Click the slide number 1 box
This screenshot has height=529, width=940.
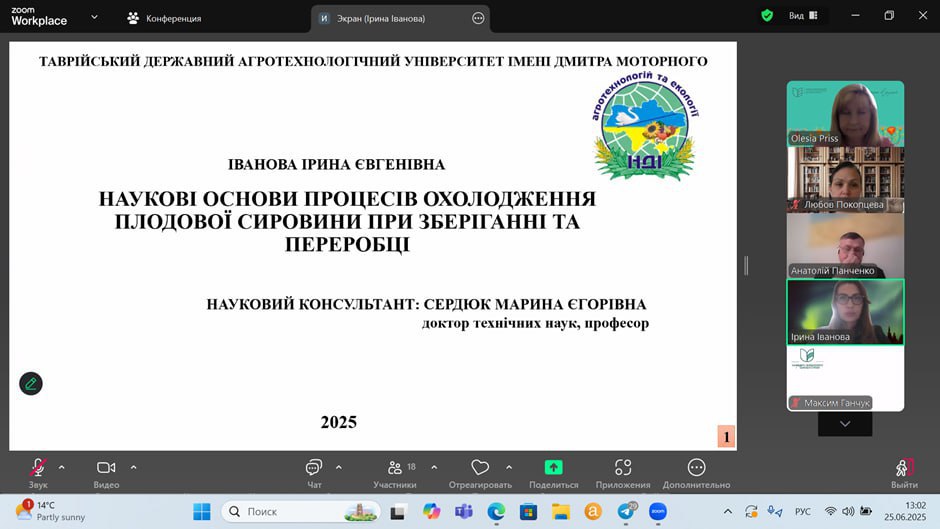tap(726, 437)
